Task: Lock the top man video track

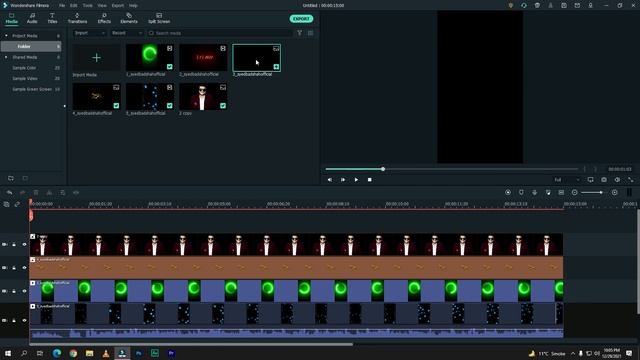Action: 14,244
